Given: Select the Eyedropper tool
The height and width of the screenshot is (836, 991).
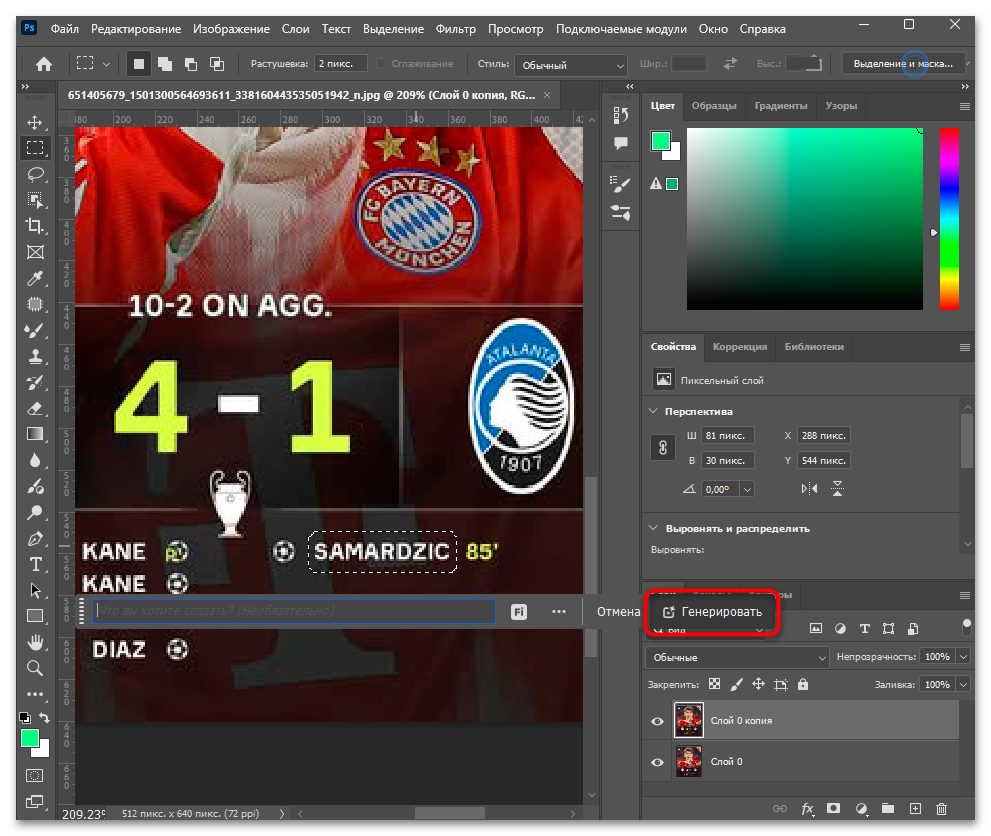Looking at the screenshot, I should 35,278.
